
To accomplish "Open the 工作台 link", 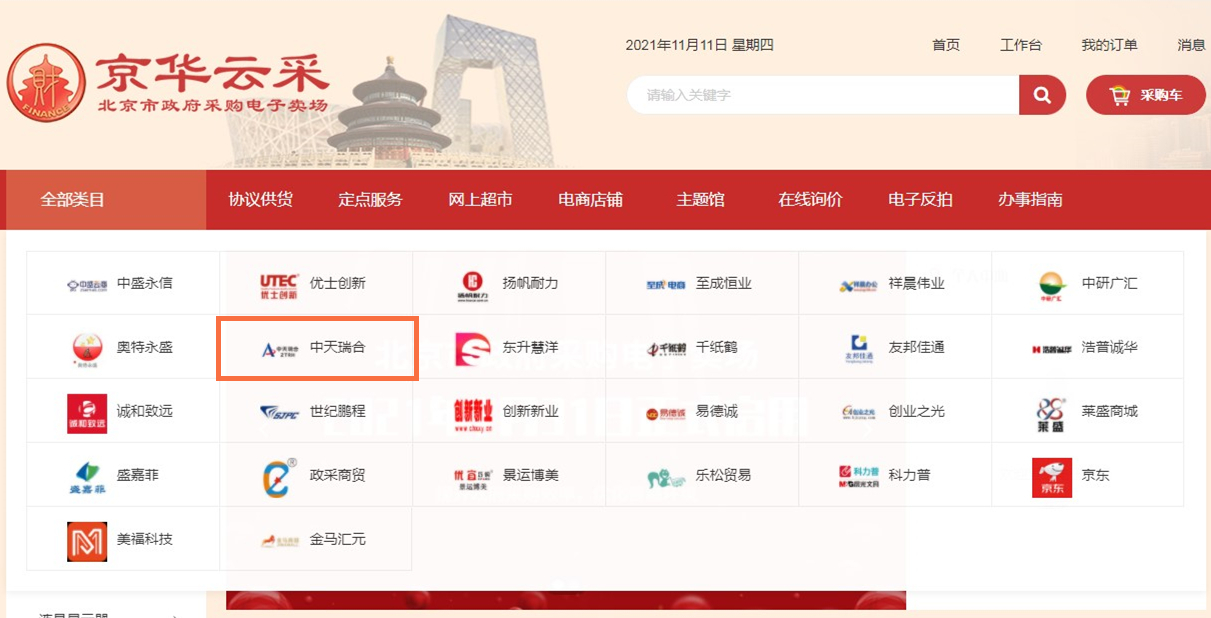I will 1020,45.
